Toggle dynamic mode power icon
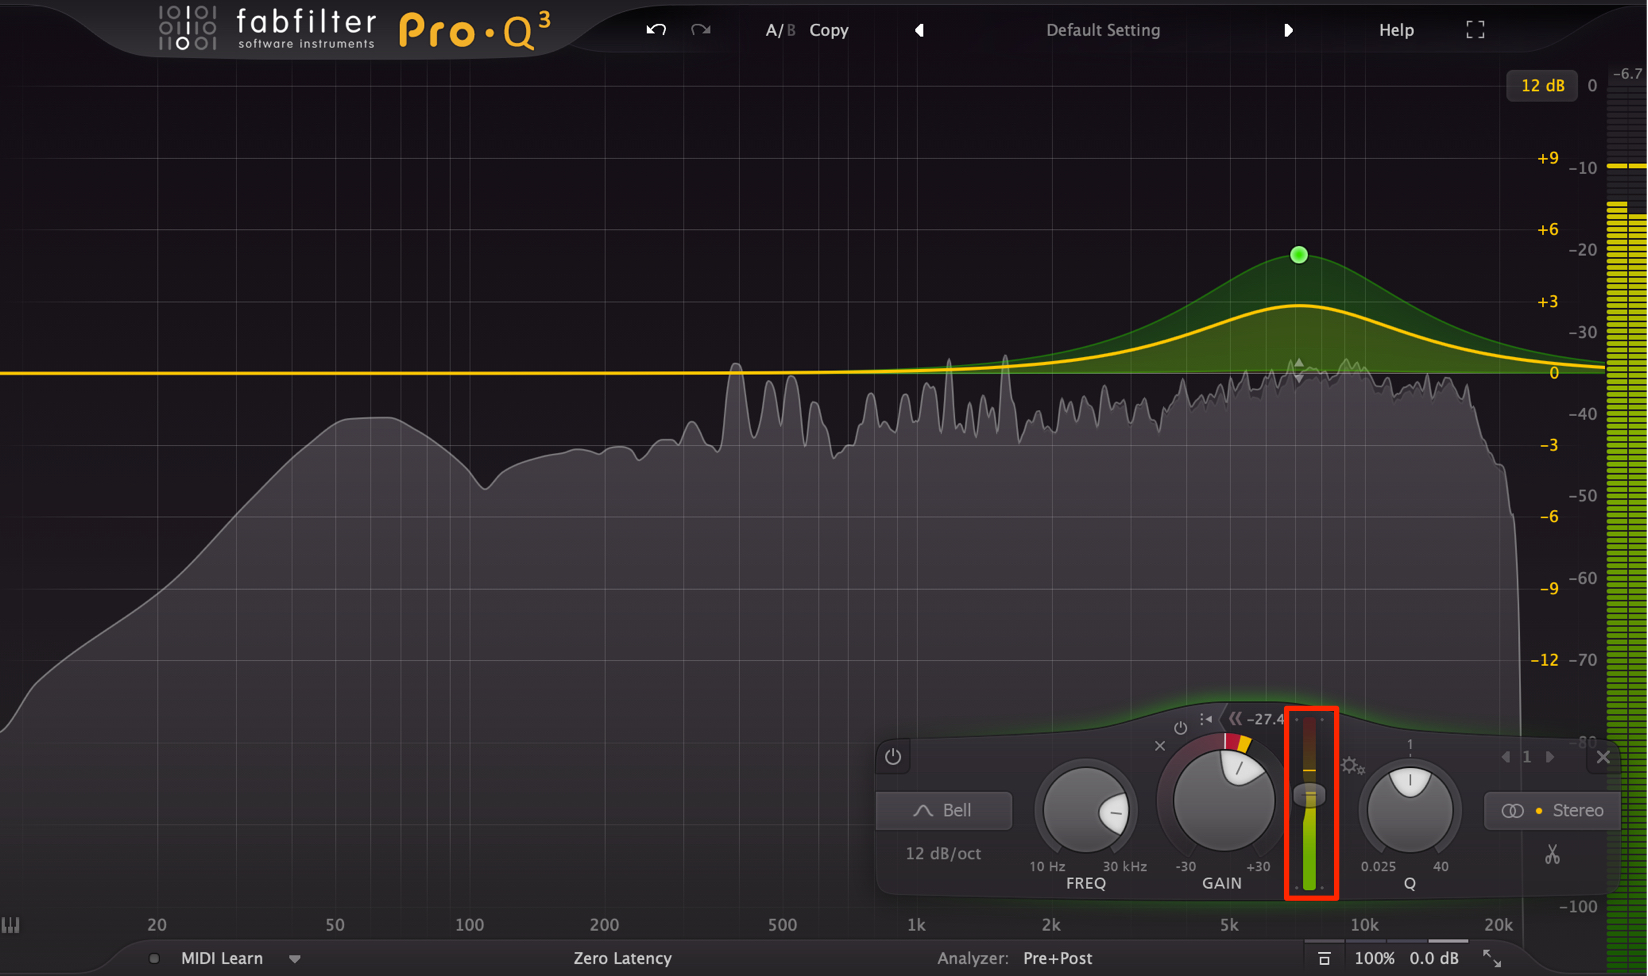 click(1181, 728)
